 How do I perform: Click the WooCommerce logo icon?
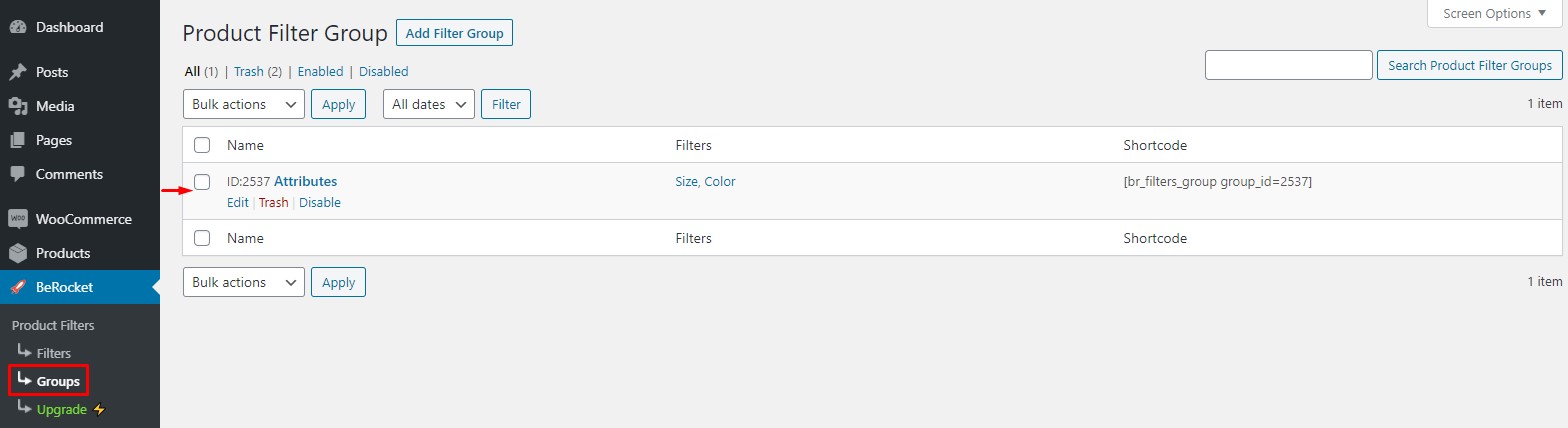(x=17, y=219)
